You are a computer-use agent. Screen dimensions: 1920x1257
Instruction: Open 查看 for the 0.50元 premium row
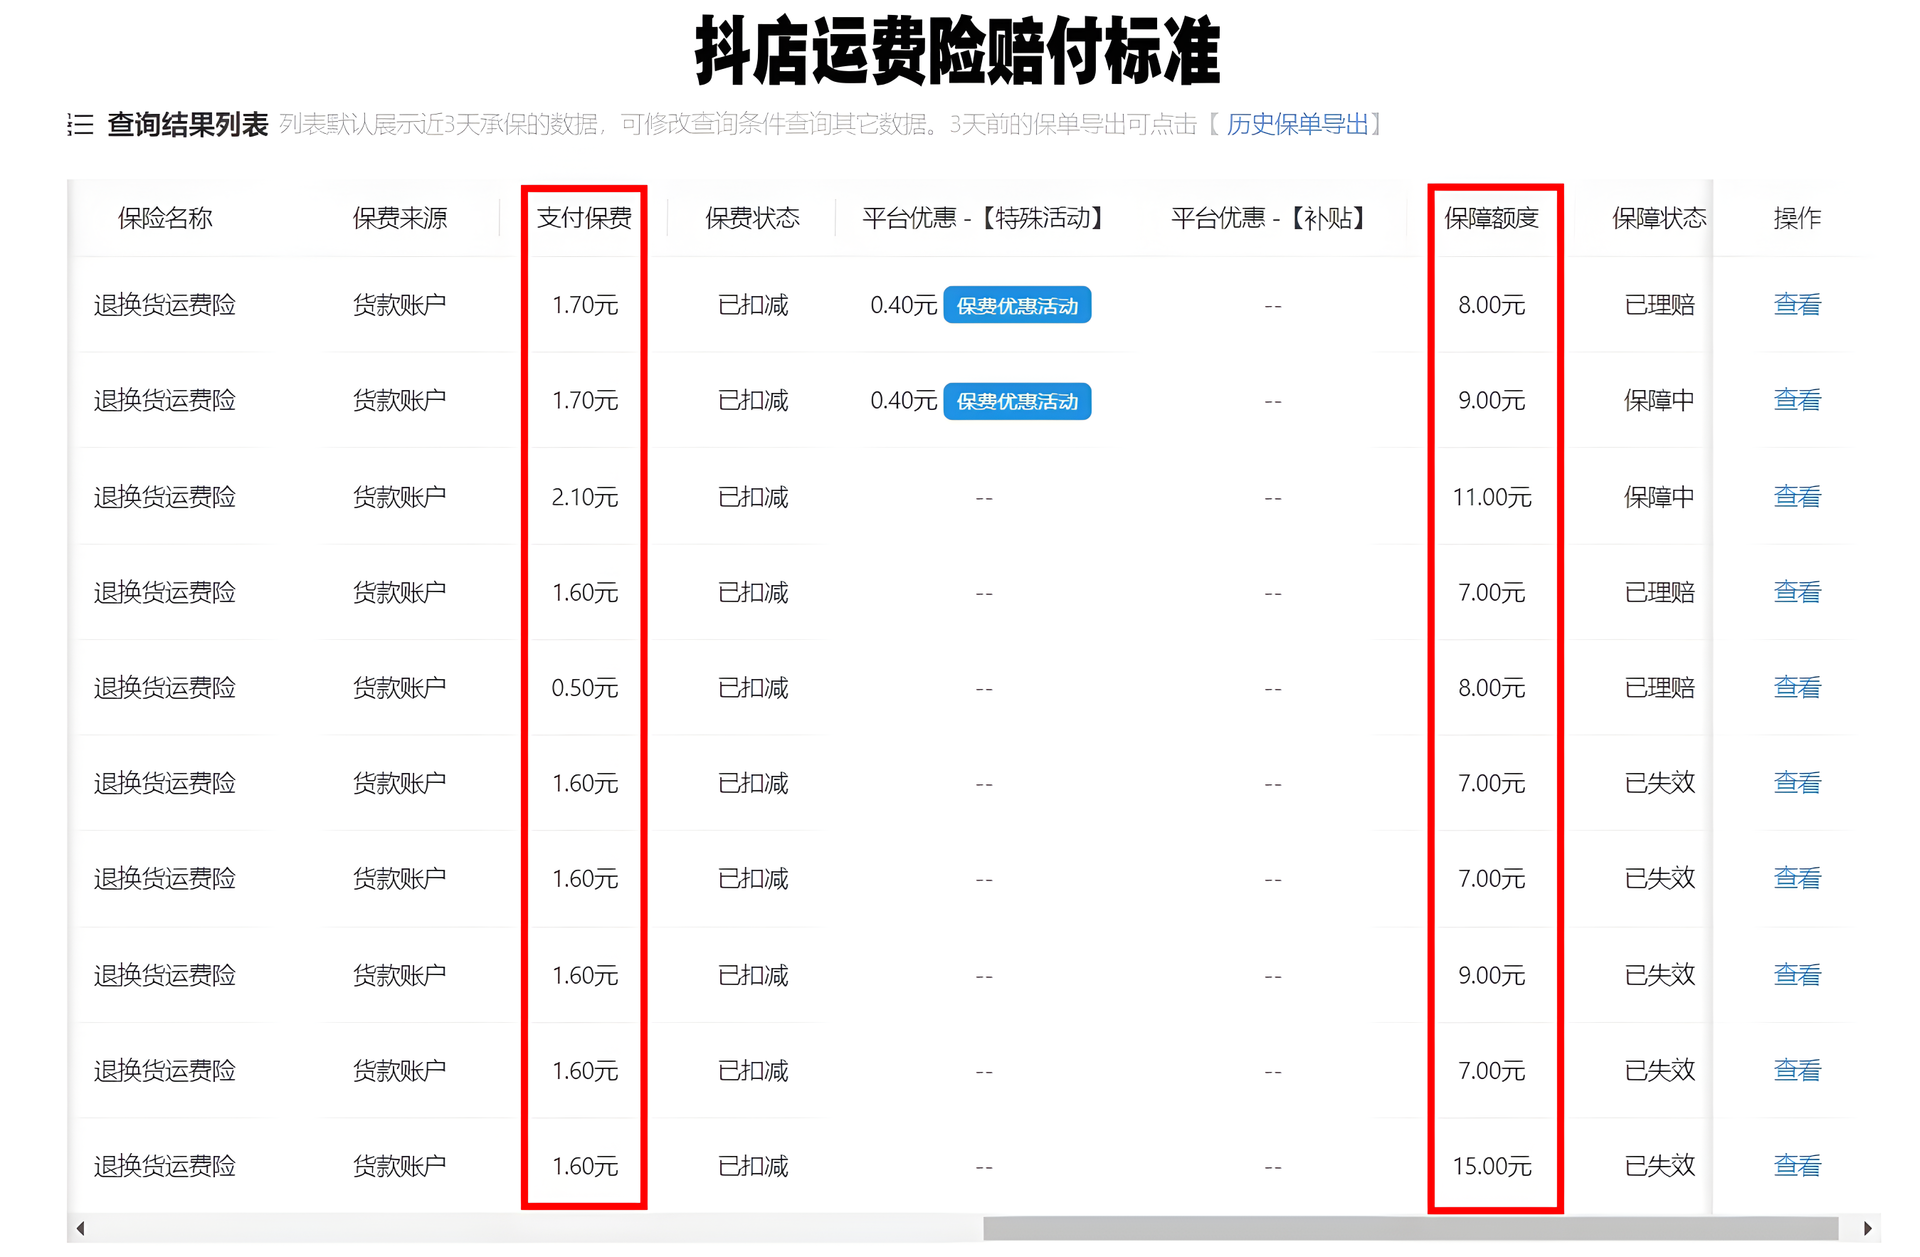[x=1797, y=687]
